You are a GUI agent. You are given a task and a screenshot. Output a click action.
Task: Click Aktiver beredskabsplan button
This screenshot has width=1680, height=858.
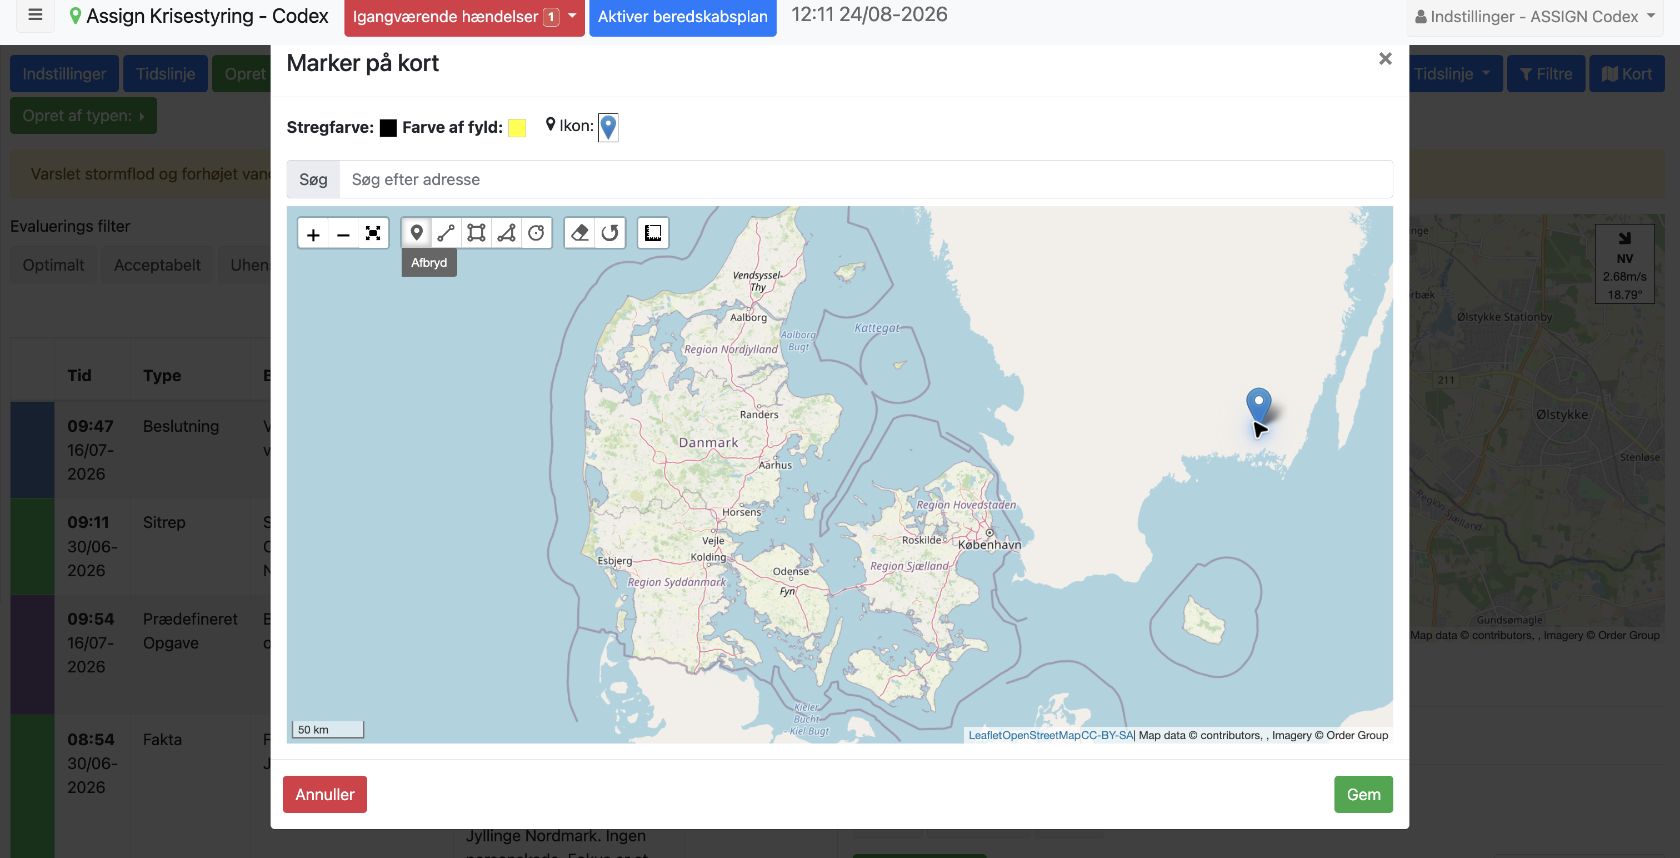683,17
